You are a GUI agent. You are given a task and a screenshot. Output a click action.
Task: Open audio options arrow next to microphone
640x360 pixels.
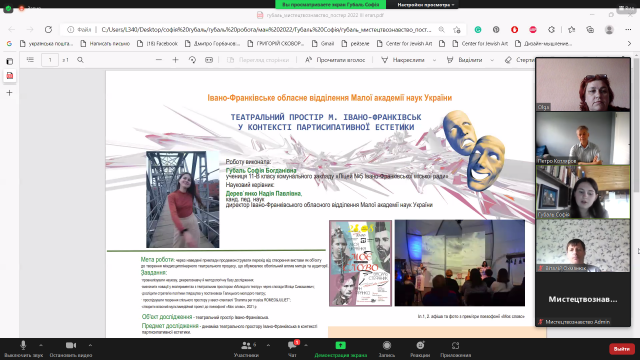click(41, 345)
